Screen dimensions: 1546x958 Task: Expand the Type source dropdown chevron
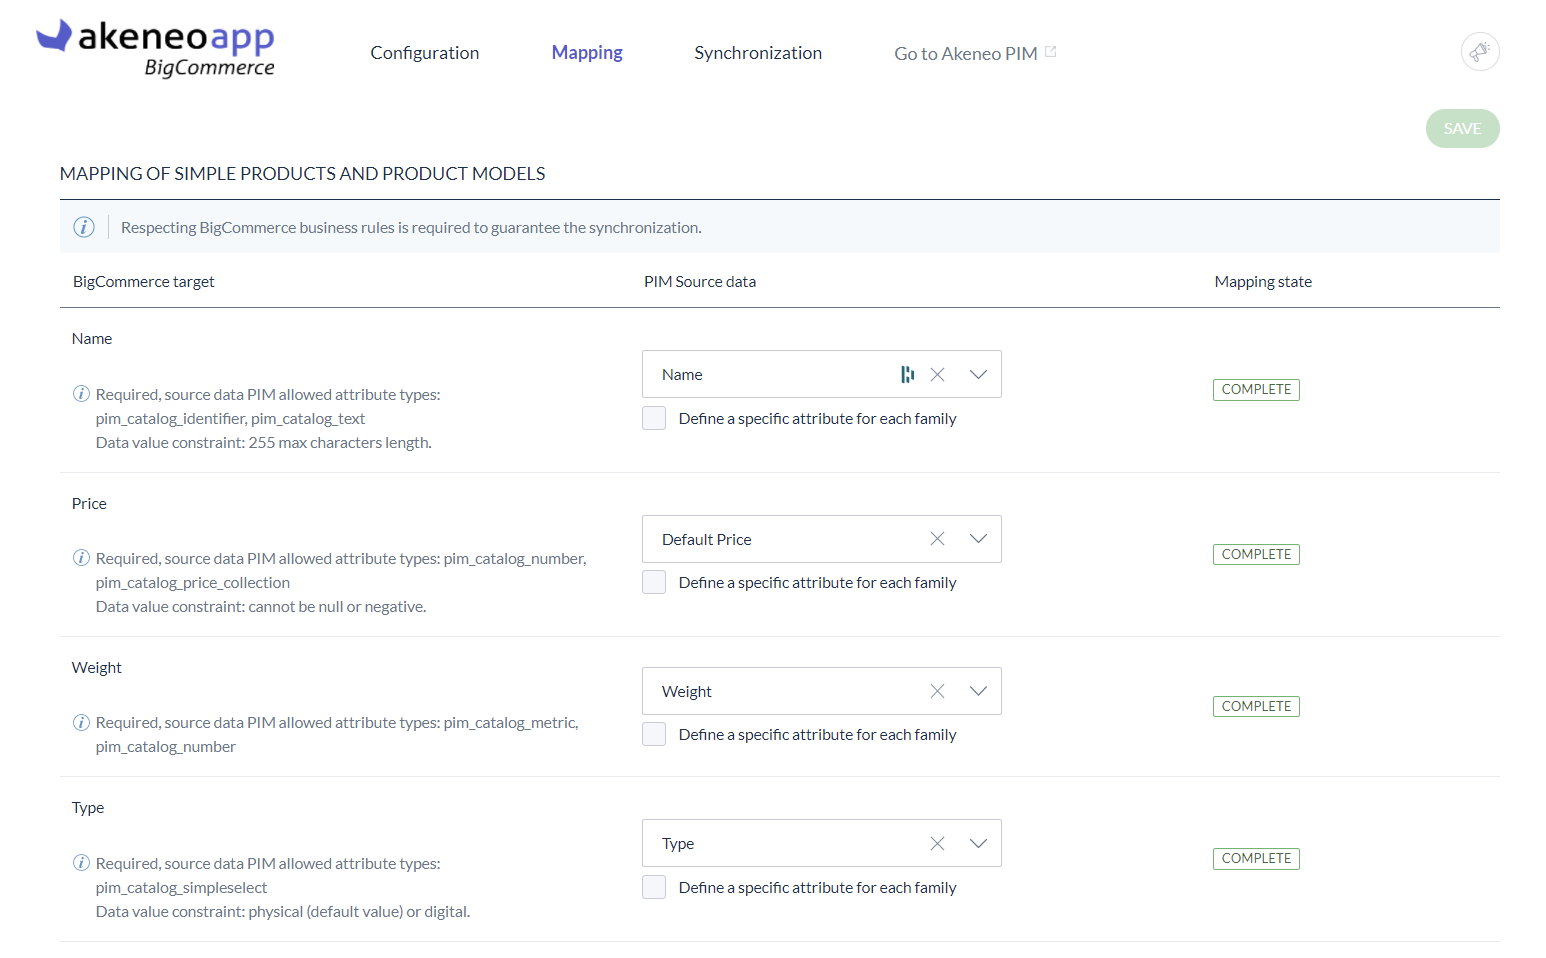[978, 843]
